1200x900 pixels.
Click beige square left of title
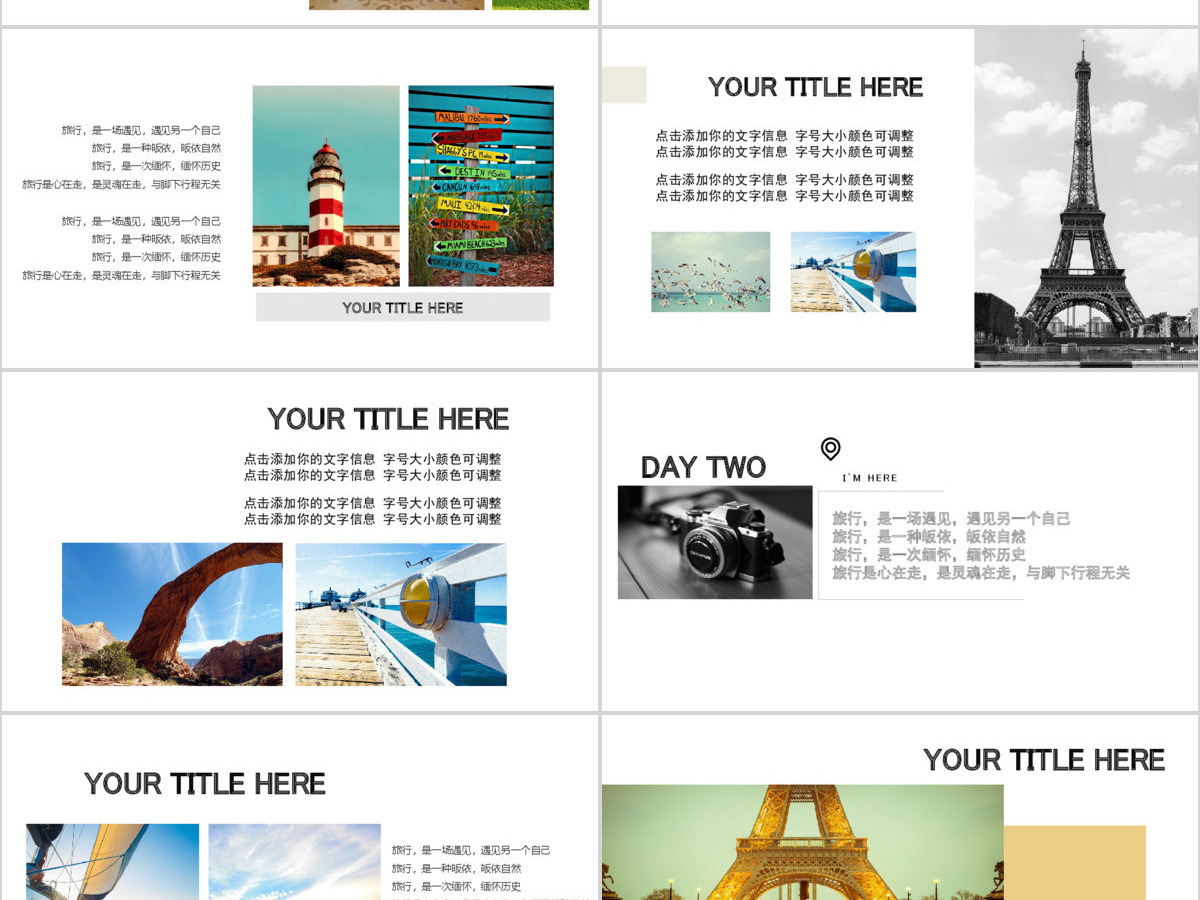pos(624,85)
